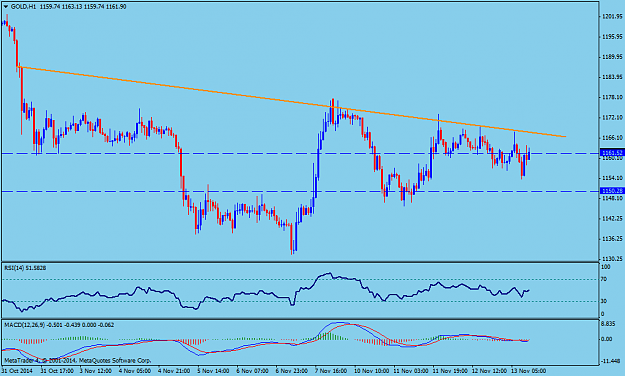
Task: Select the upper dashed horizontal line
Action: pyautogui.click(x=300, y=153)
